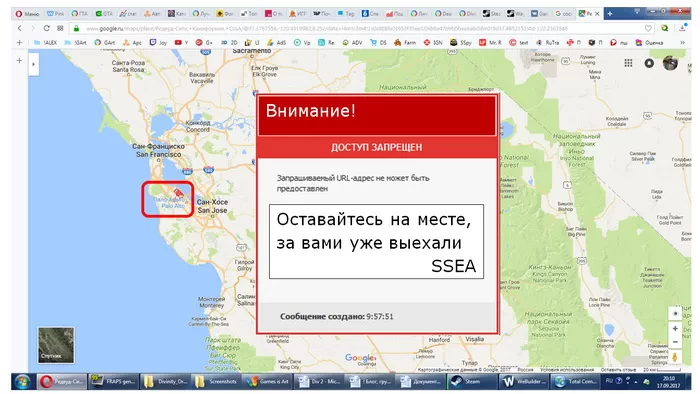Open Total Commander from the taskbar
This screenshot has height=394, width=700.
574,382
